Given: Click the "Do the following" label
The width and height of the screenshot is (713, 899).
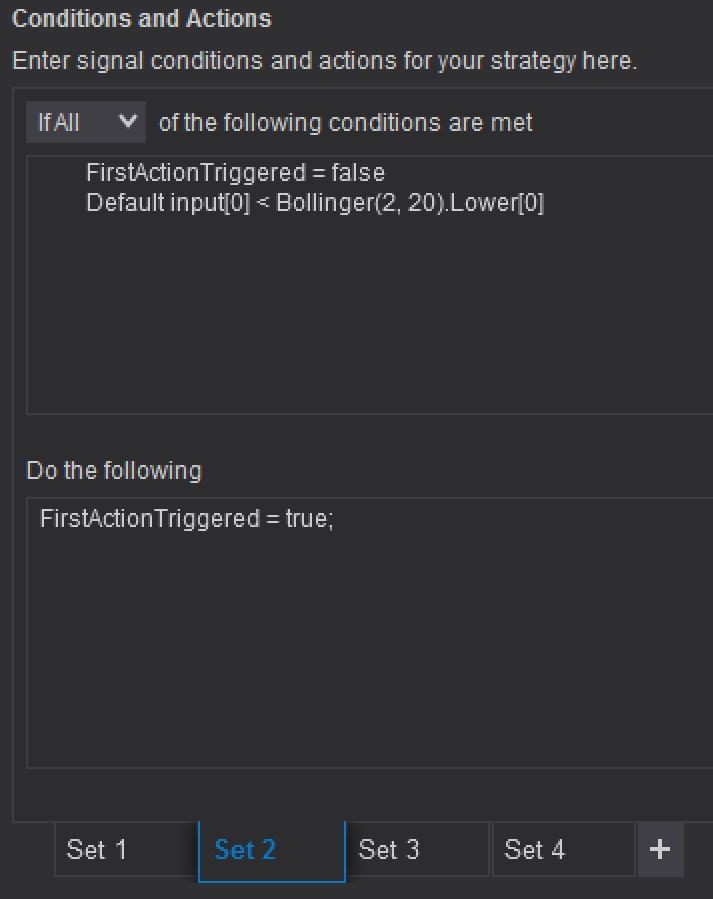Looking at the screenshot, I should coord(114,470).
